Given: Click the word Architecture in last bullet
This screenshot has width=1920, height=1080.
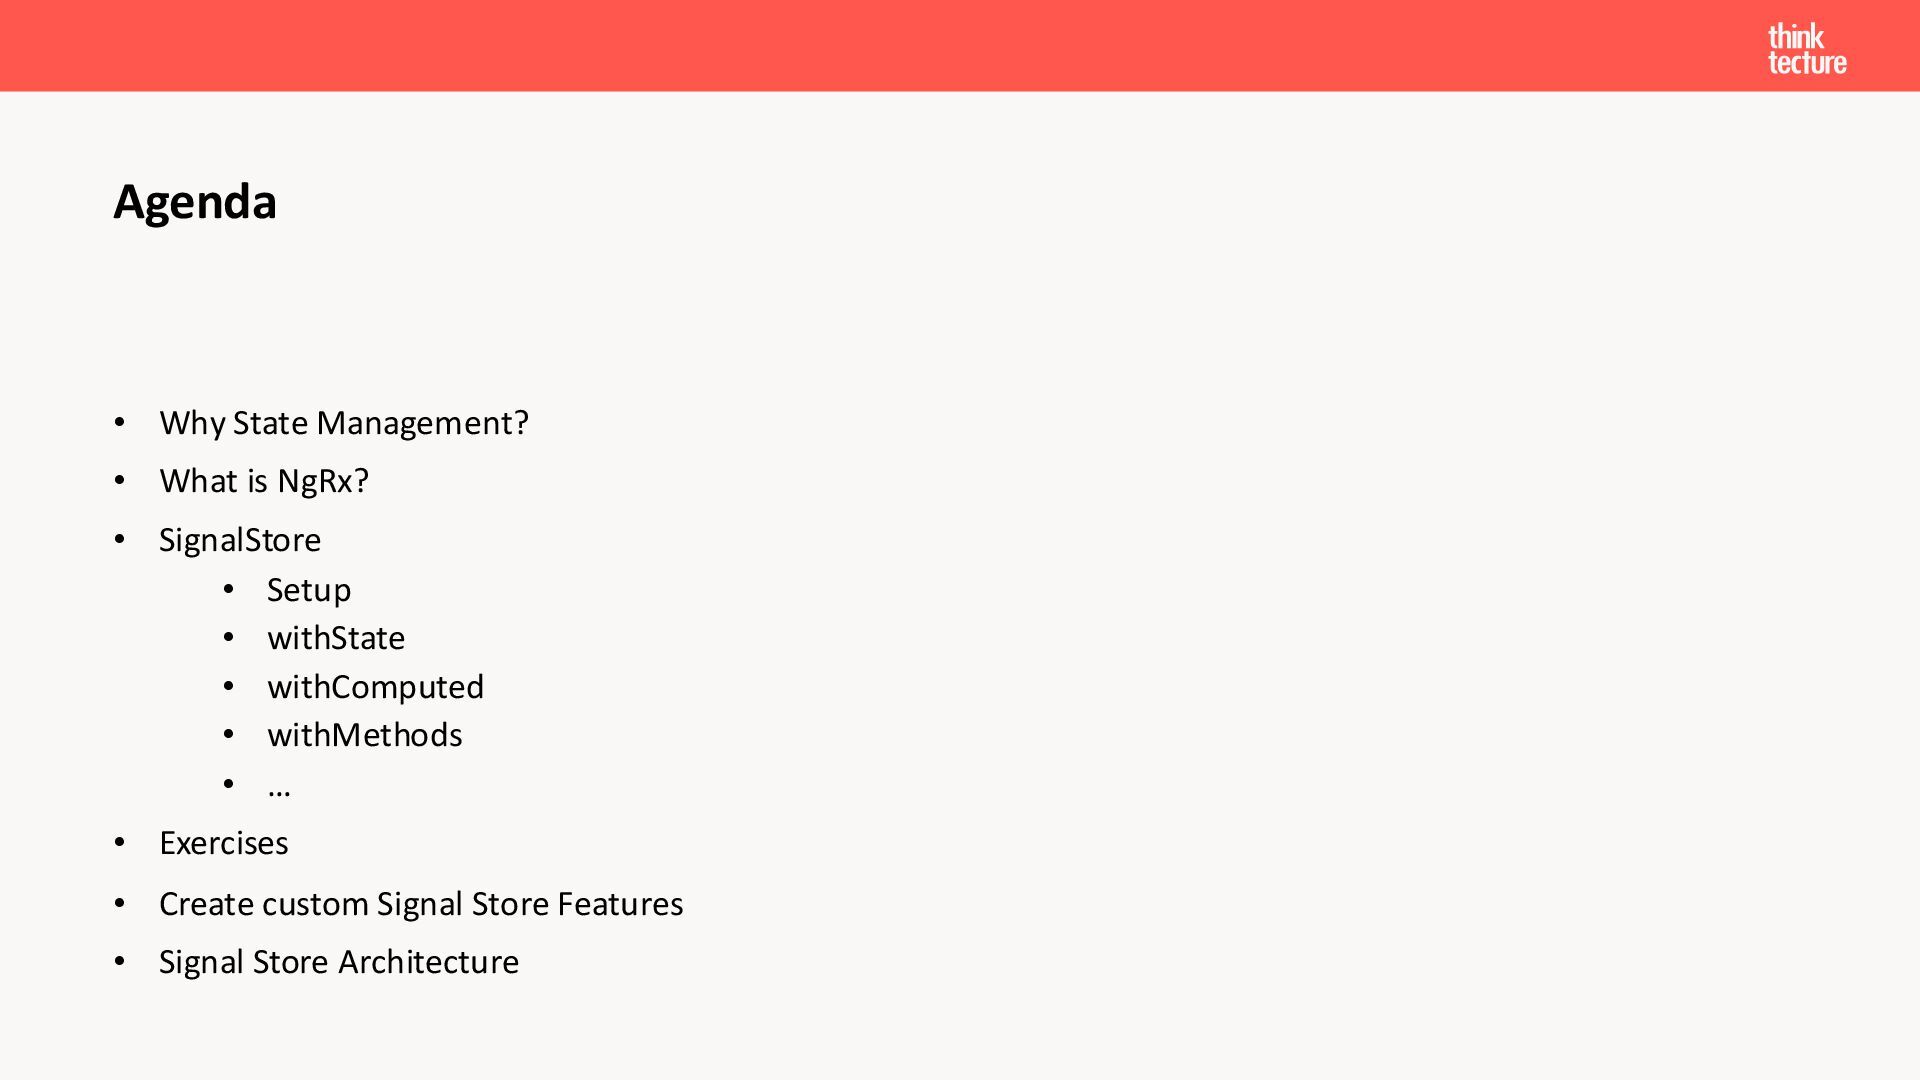Looking at the screenshot, I should [429, 962].
